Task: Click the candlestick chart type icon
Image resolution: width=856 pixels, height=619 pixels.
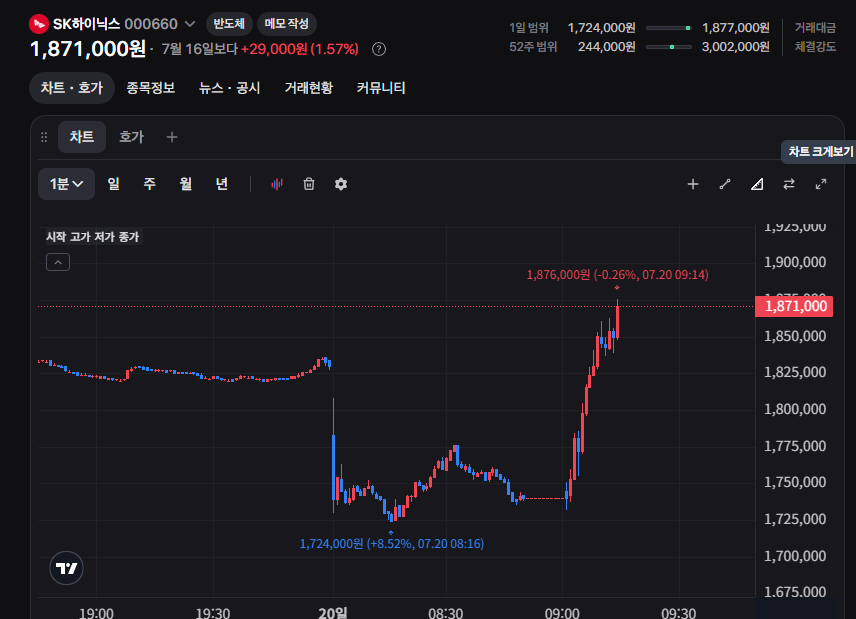Action: [277, 184]
